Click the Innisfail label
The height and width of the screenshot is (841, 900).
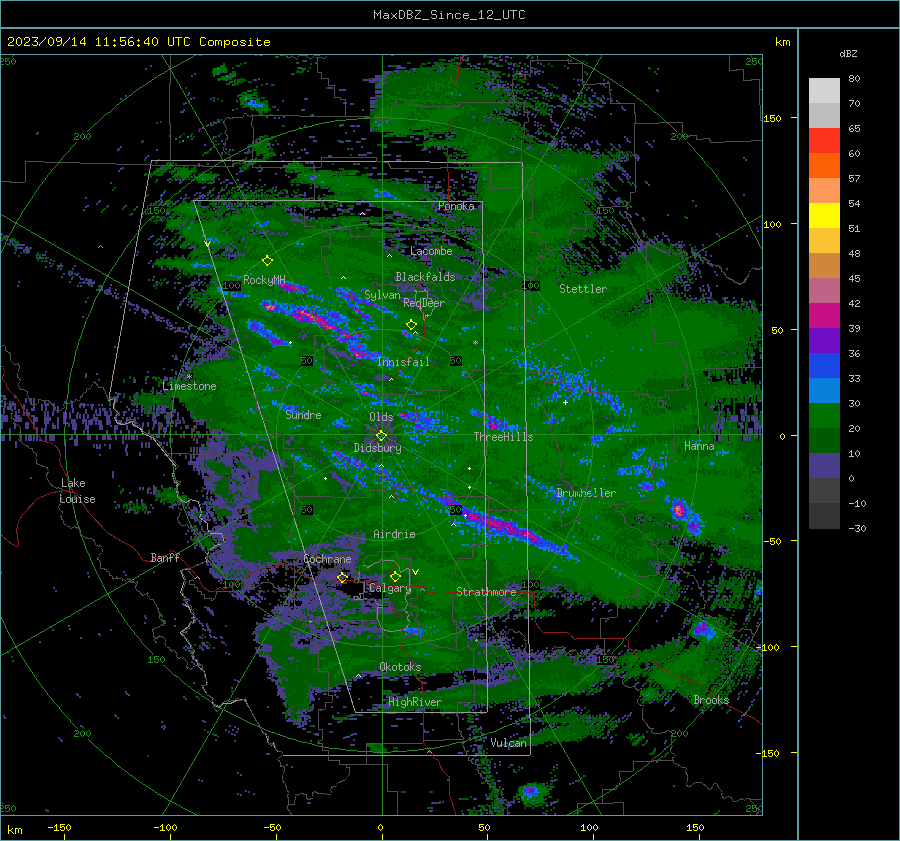403,362
